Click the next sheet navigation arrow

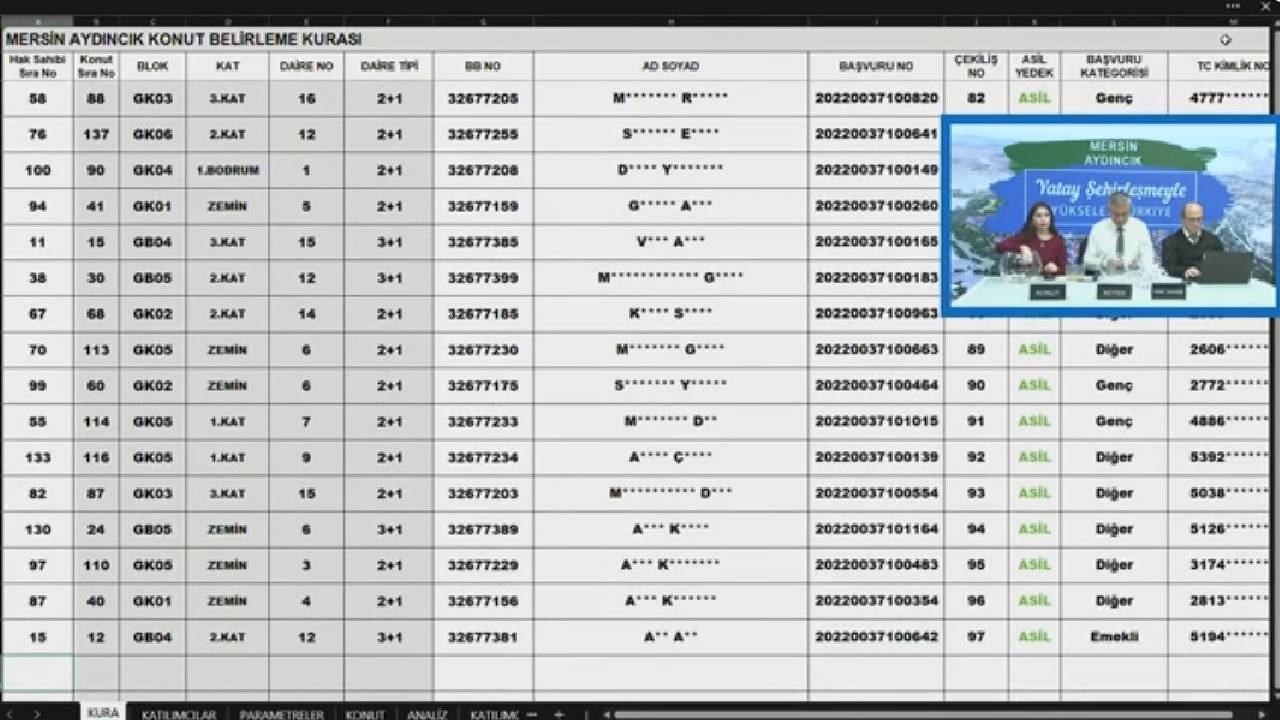point(37,714)
